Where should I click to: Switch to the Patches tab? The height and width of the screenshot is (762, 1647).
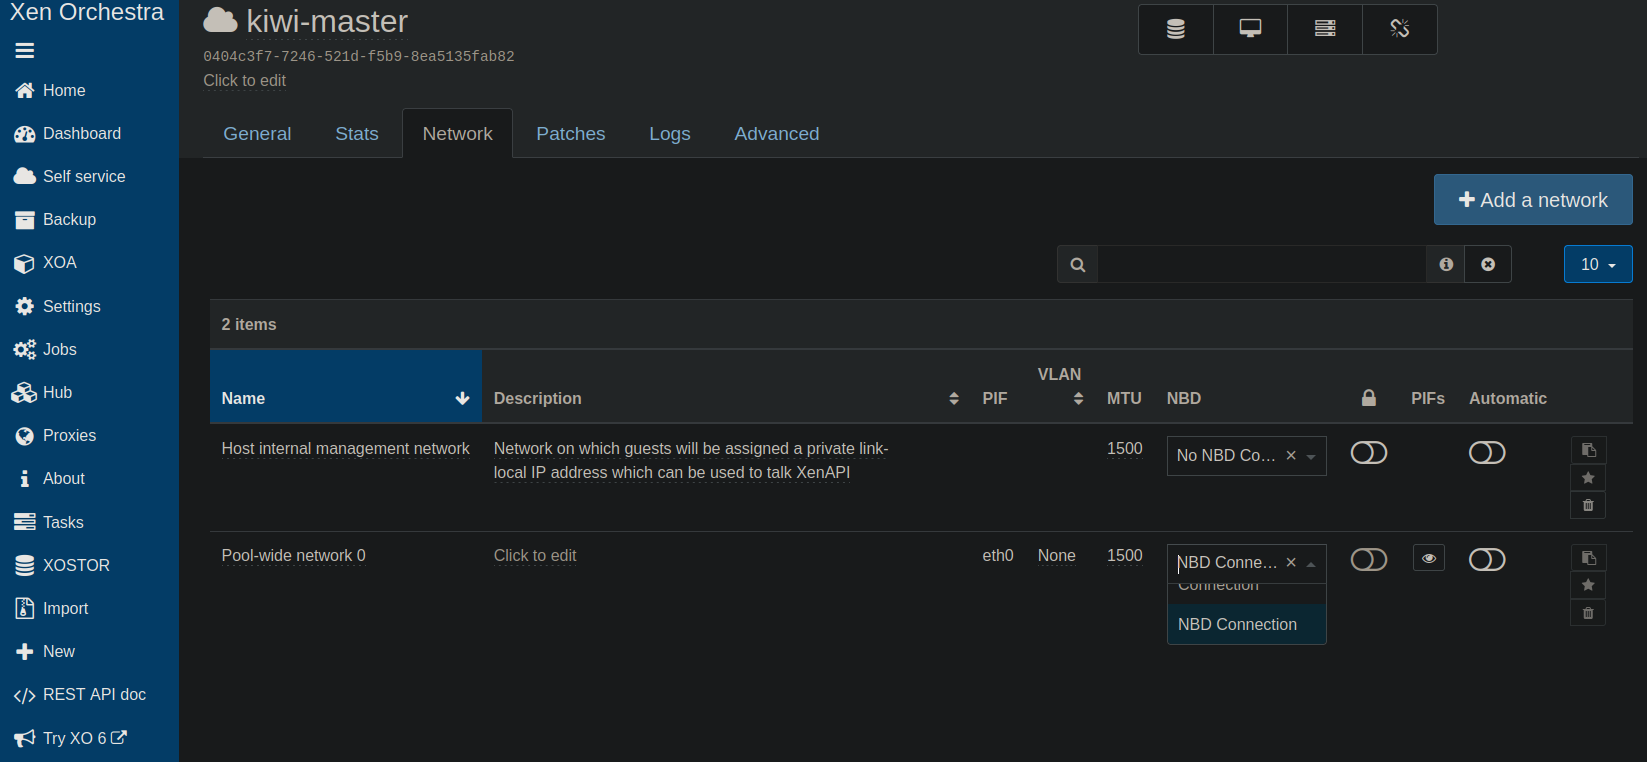pyautogui.click(x=571, y=134)
